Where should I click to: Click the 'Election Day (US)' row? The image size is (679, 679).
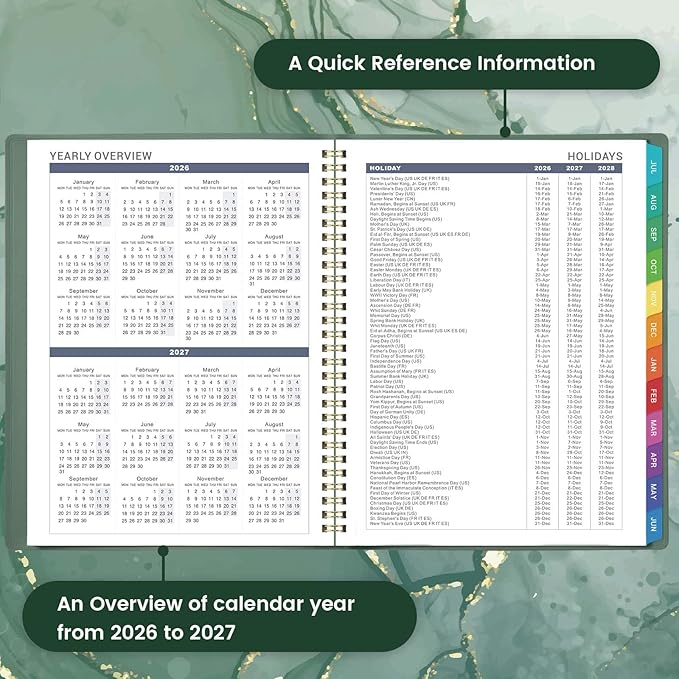[494, 447]
